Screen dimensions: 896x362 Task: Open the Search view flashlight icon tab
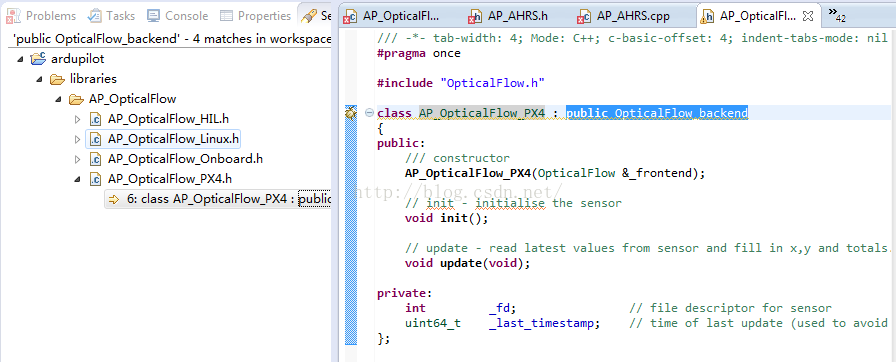(309, 16)
